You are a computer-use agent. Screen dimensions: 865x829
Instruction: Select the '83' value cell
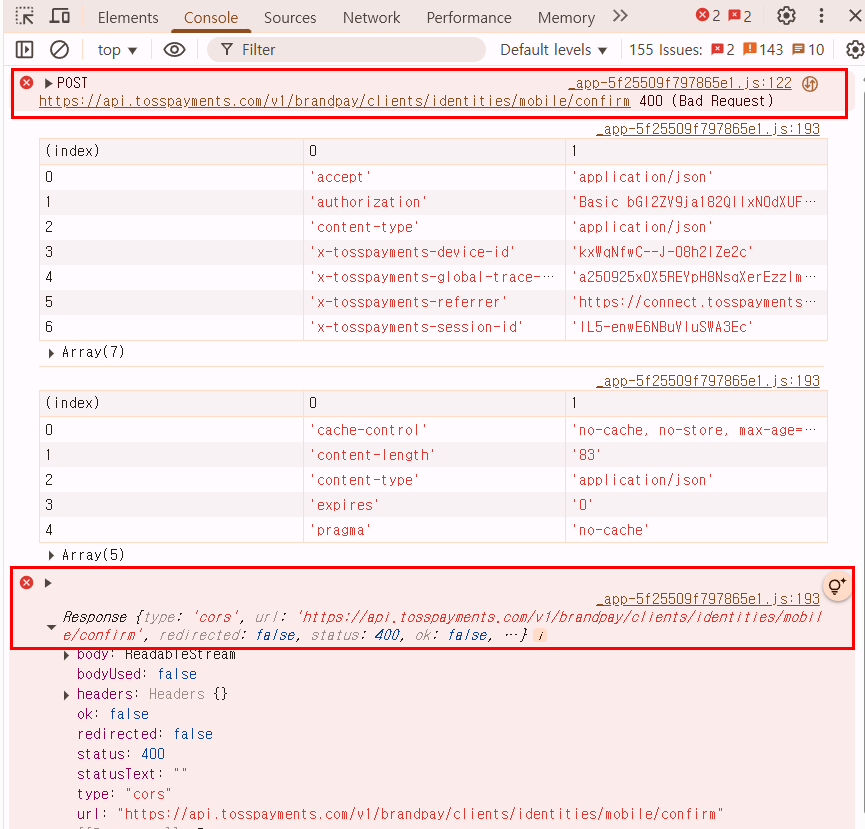(x=697, y=455)
